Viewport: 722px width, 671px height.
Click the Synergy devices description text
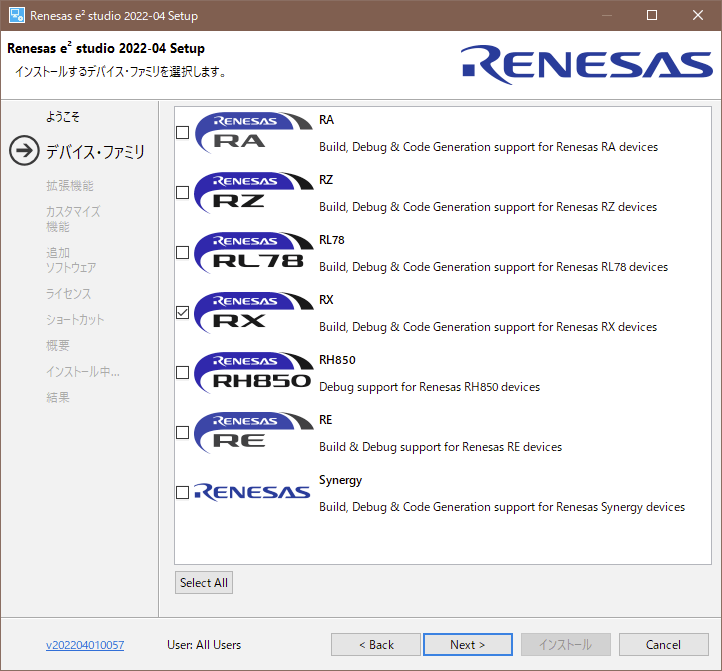(x=502, y=507)
